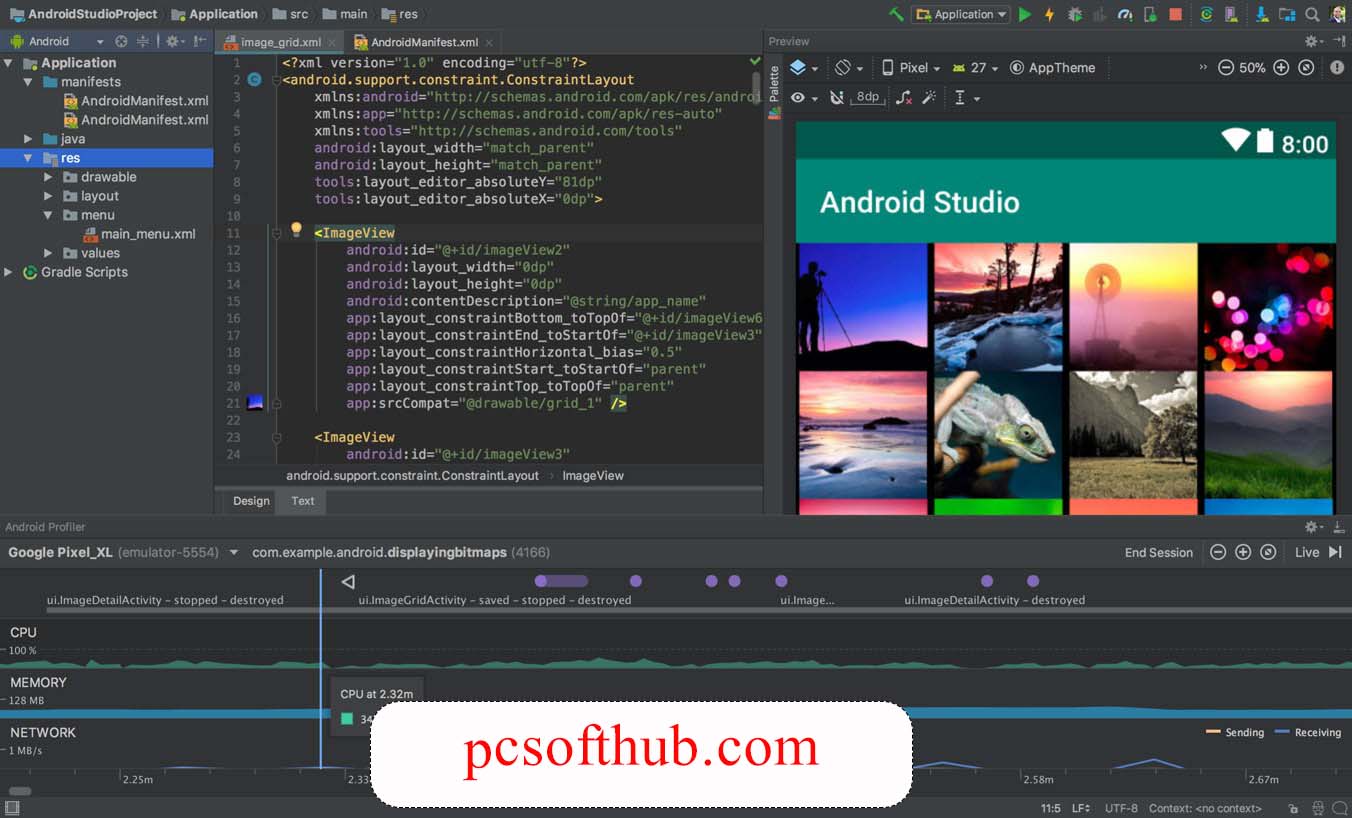Open the SDK Manager download arrow icon
The width and height of the screenshot is (1352, 818).
[x=1262, y=14]
